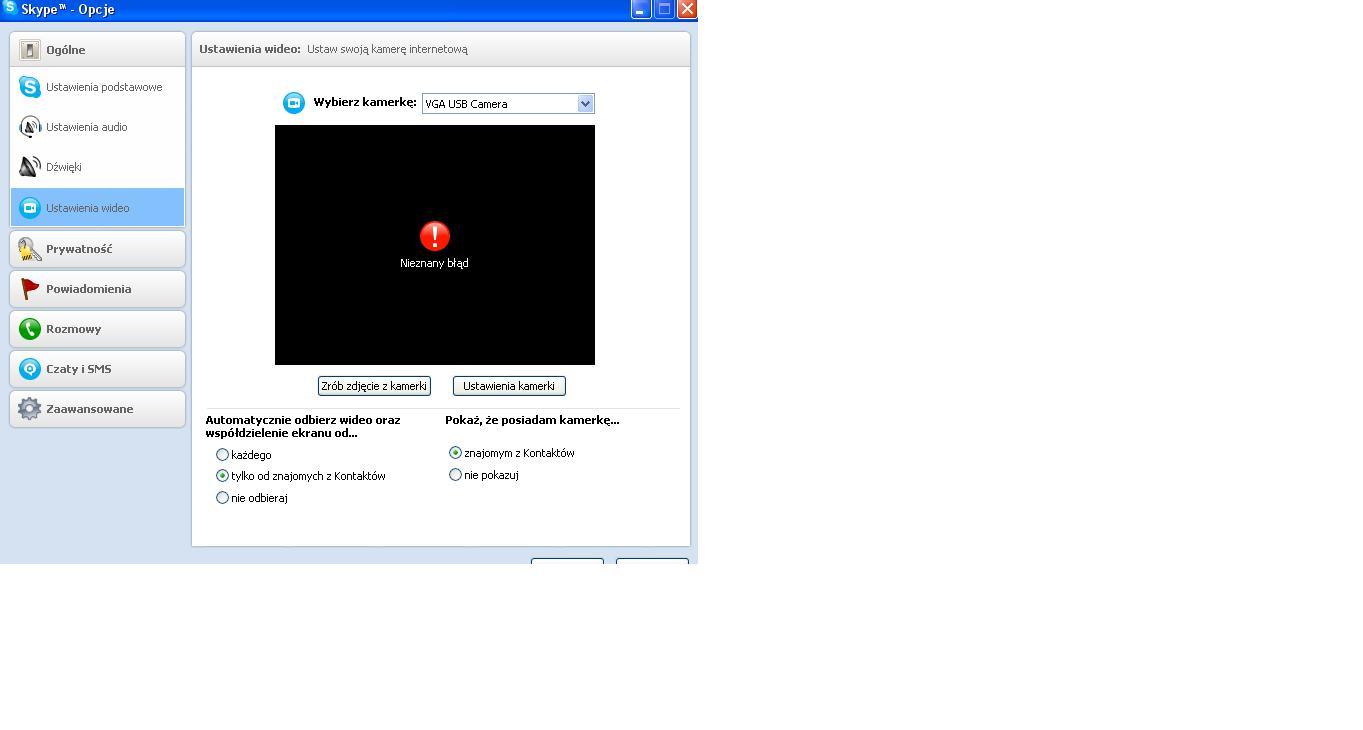1363x730 pixels.
Task: Minimize the Skype Opcje window
Action: click(x=641, y=9)
